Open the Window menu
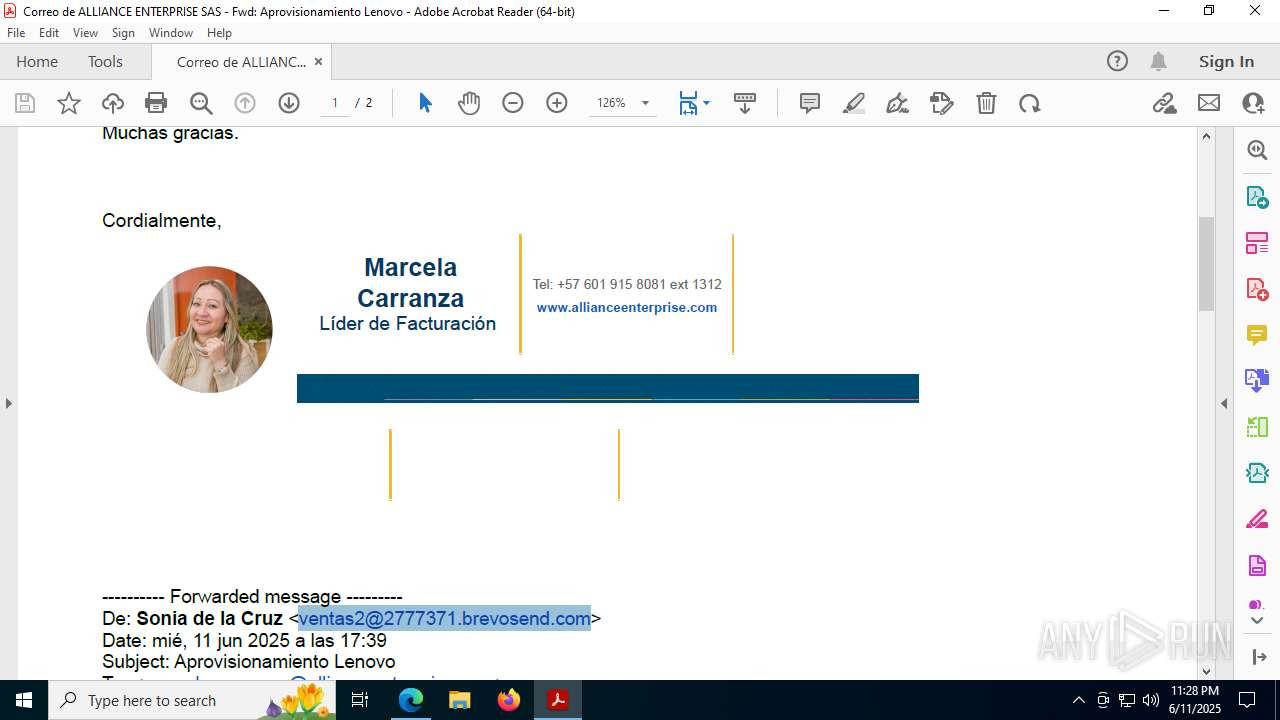This screenshot has width=1280, height=720. point(171,33)
